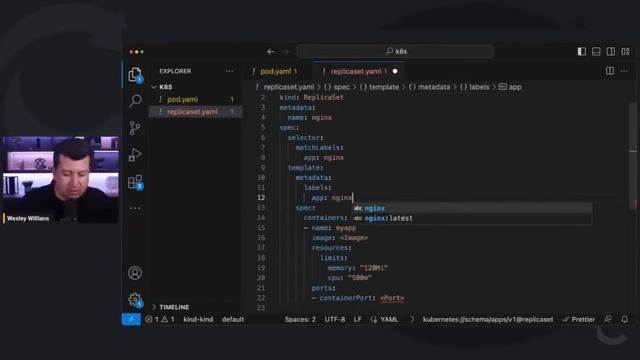The height and width of the screenshot is (360, 640).
Task: Click Prettier status bar item
Action: point(579,319)
